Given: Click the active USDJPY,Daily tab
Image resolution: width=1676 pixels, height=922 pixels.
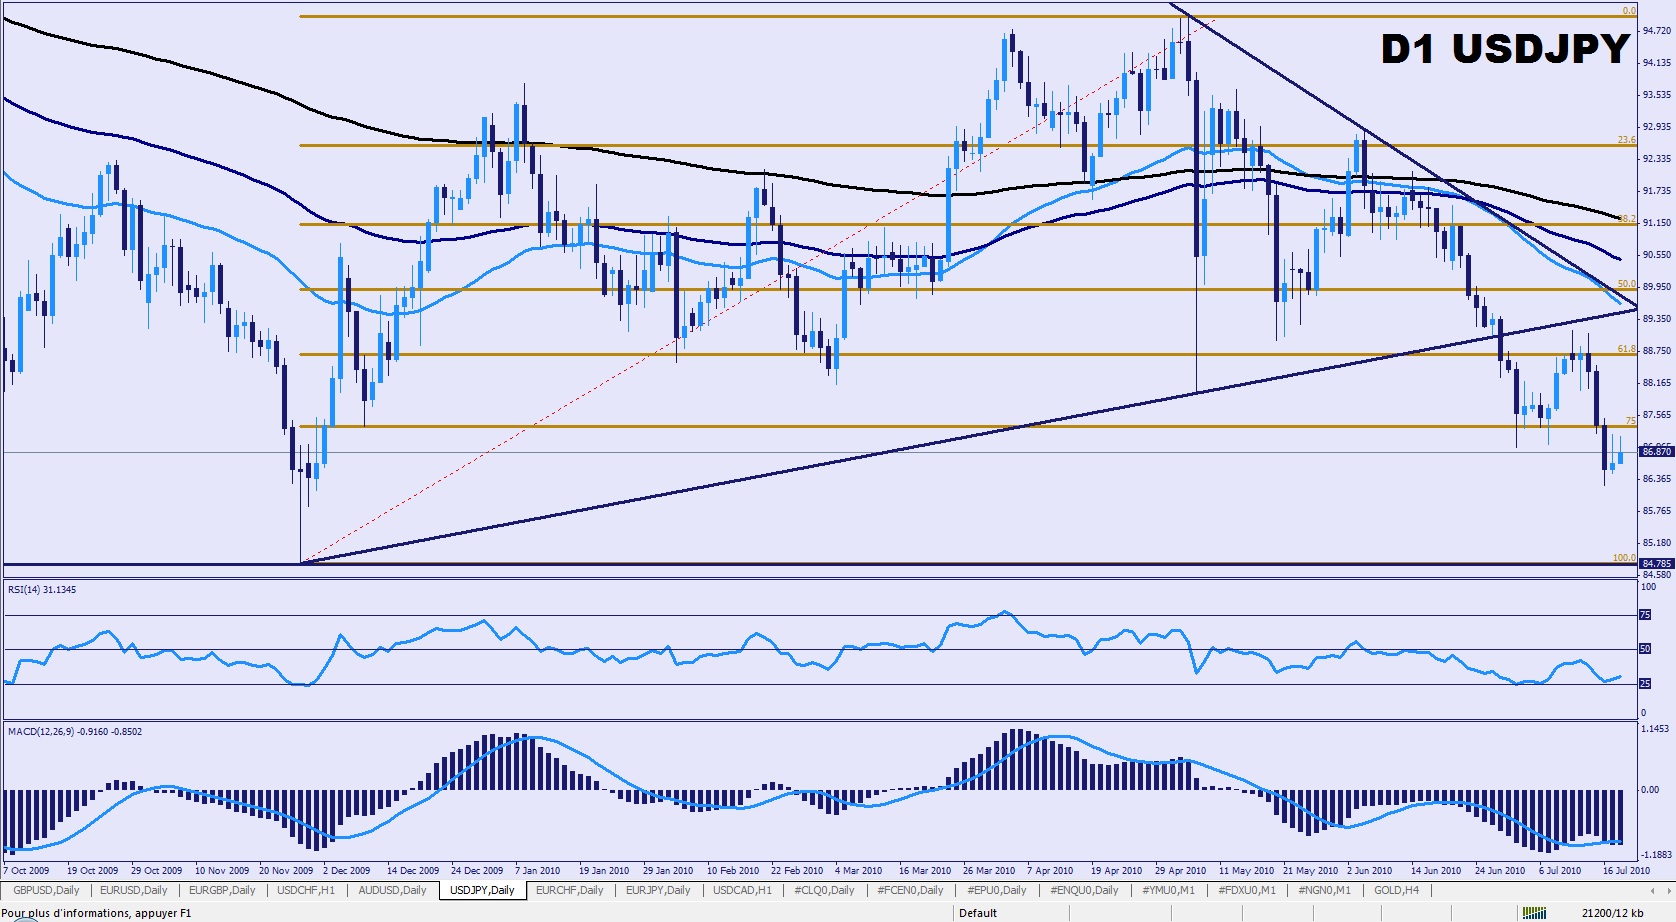Looking at the screenshot, I should coord(482,890).
